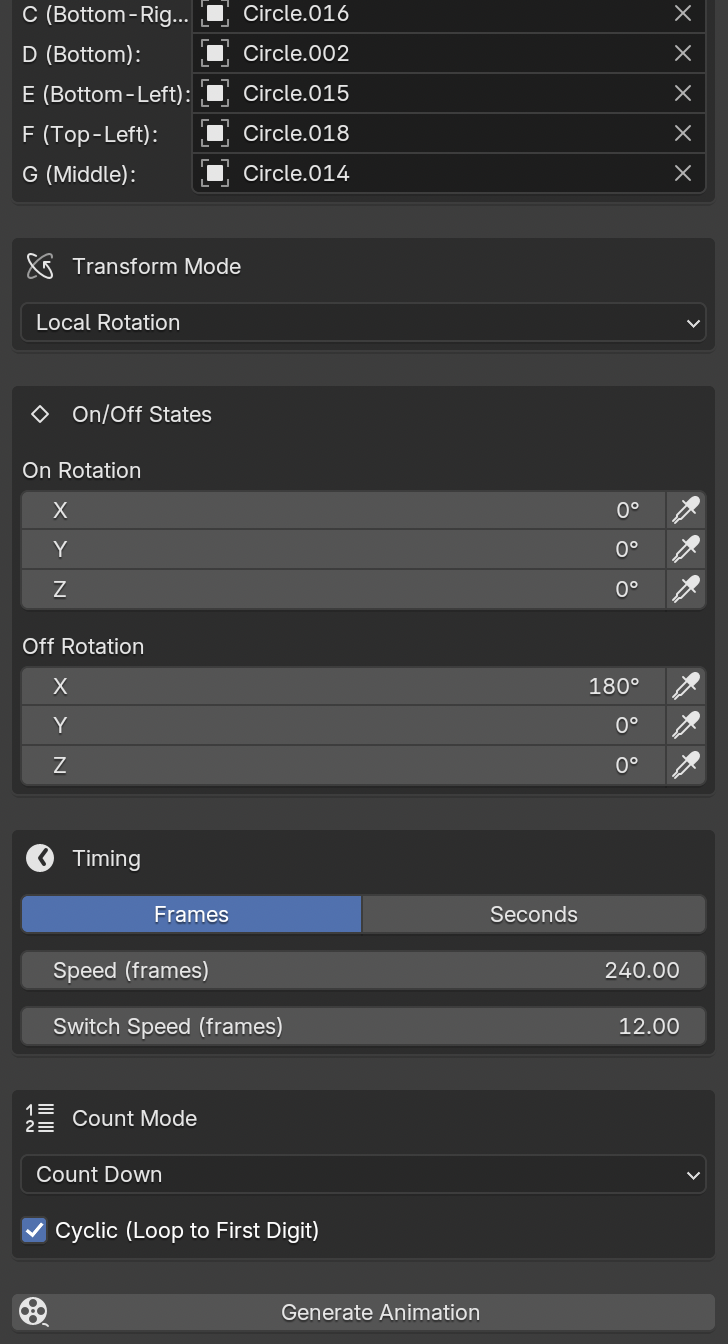
Task: Click eyedropper for Off Rotation Y
Action: [x=686, y=725]
